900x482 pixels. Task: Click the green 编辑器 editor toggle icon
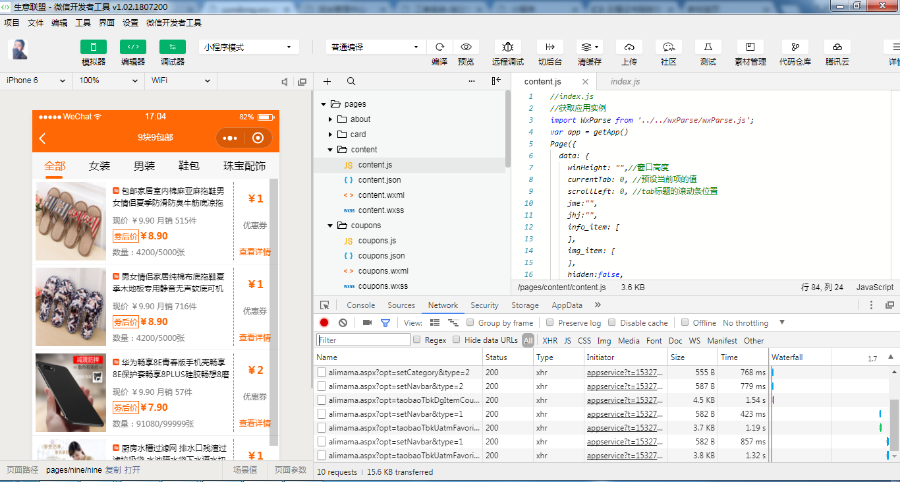tap(133, 47)
